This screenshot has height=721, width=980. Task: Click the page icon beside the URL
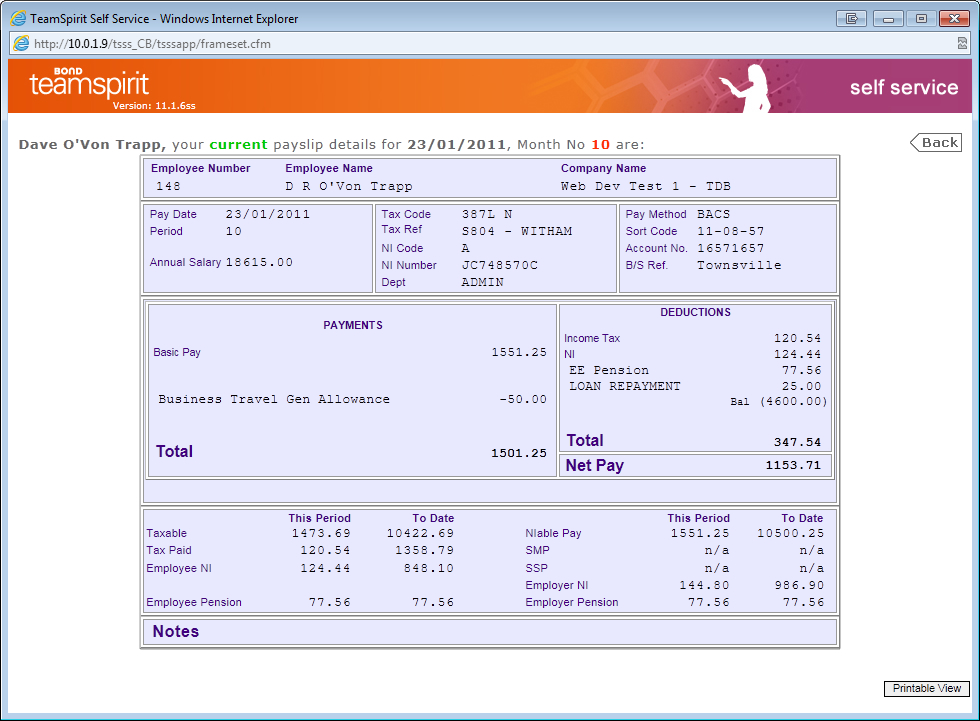[x=21, y=44]
